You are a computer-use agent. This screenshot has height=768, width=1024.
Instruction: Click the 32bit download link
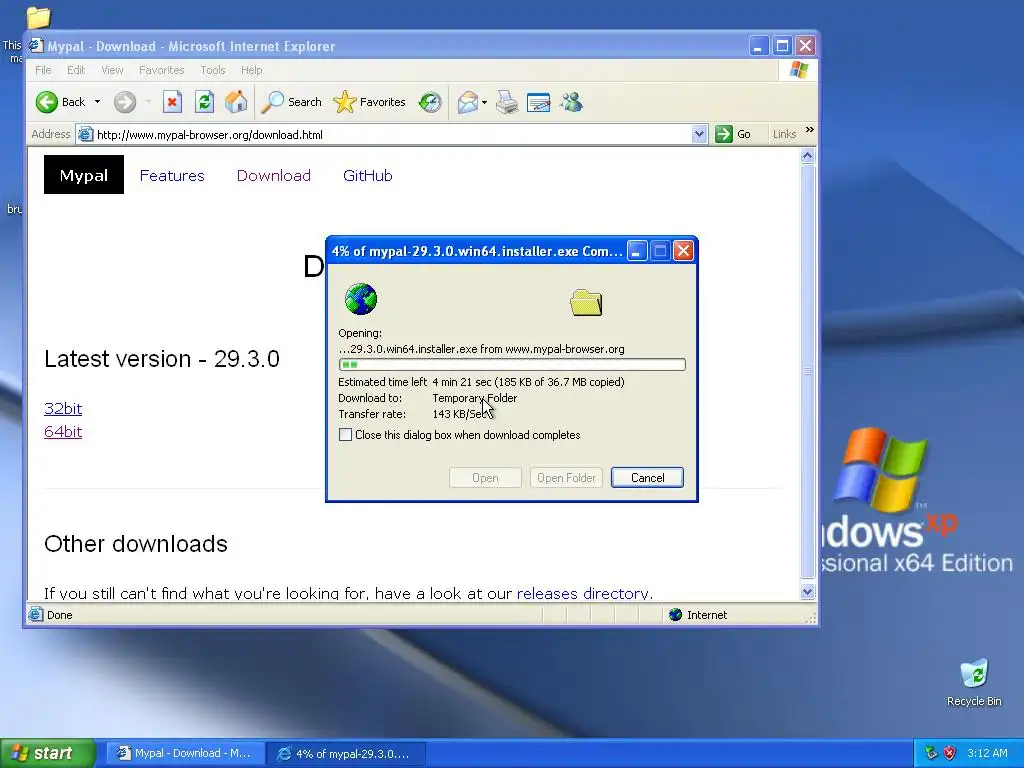pyautogui.click(x=63, y=408)
